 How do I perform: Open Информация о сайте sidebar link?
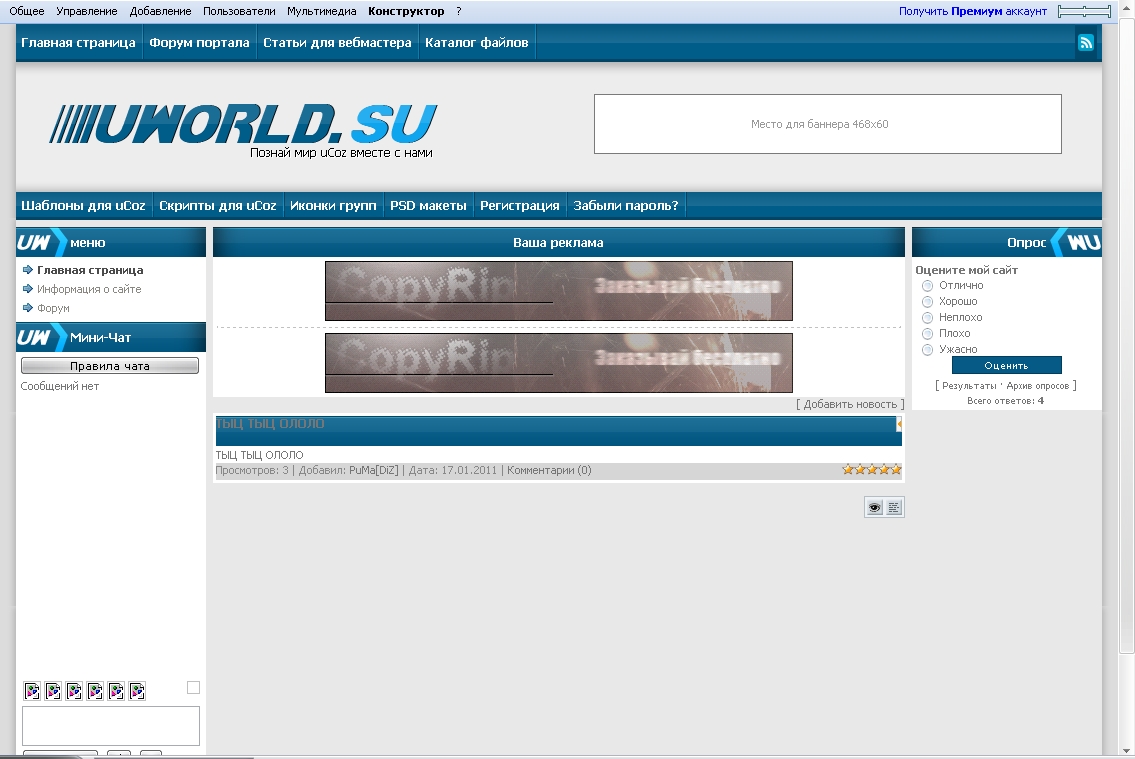(x=89, y=289)
